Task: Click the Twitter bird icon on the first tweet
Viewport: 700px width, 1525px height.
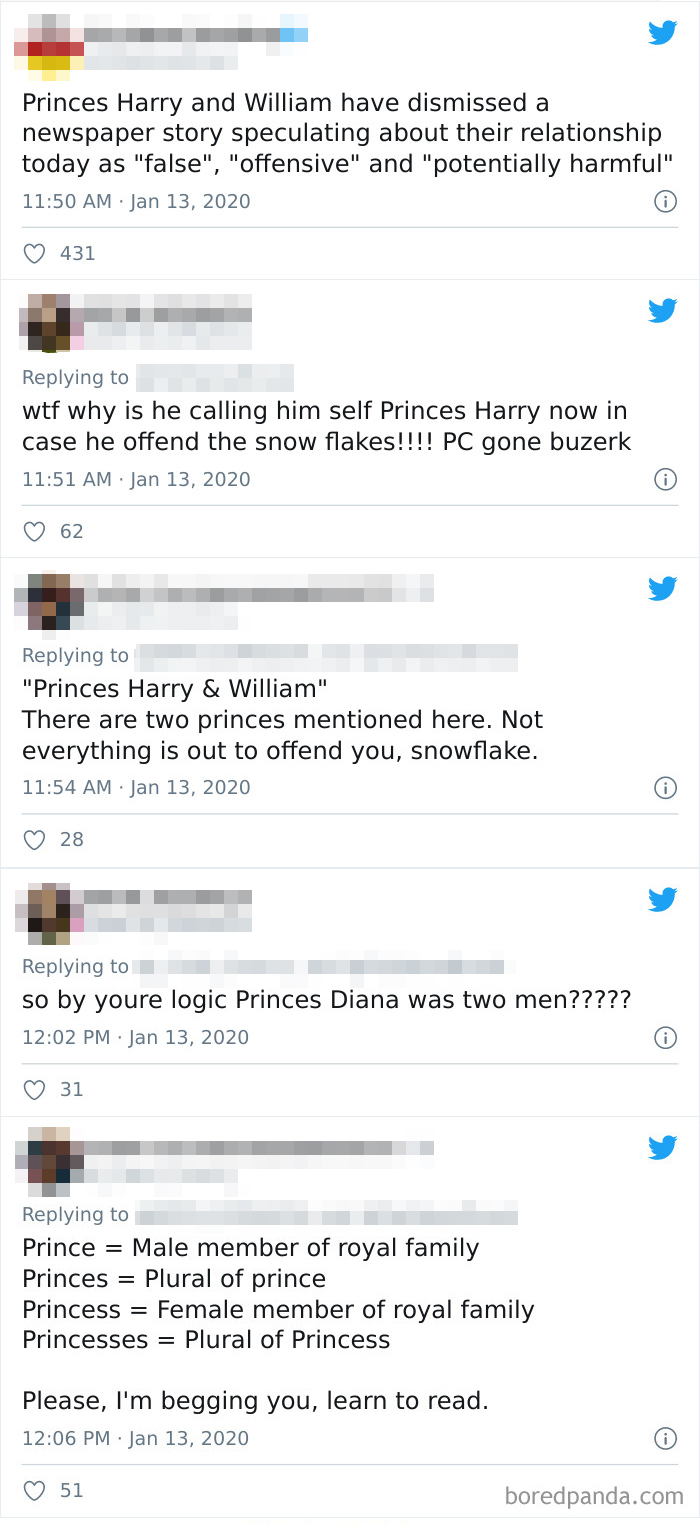Action: coord(662,33)
